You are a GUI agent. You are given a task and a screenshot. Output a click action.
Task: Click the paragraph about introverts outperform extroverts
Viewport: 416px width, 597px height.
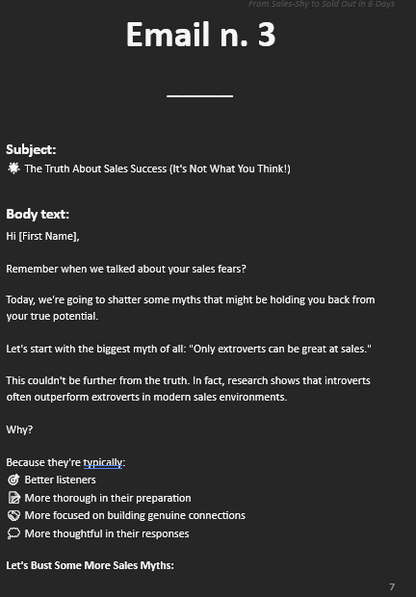[x=188, y=389]
